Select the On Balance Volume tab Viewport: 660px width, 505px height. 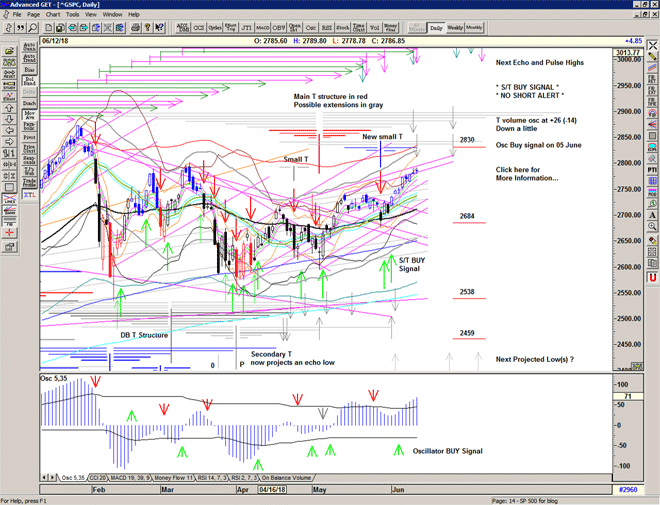click(286, 478)
